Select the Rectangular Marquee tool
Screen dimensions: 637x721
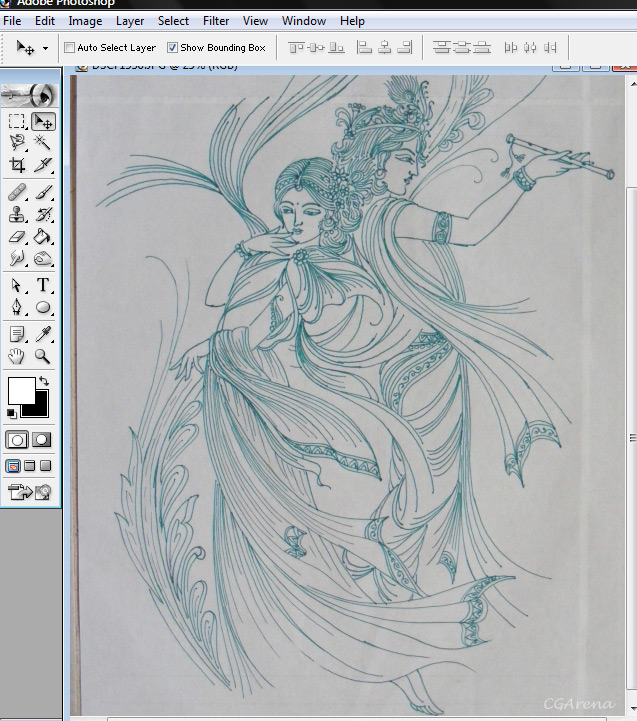pos(17,121)
